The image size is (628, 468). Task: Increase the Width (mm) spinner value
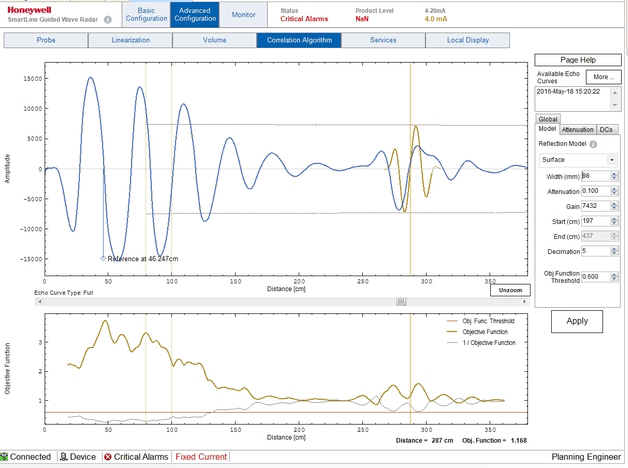tap(613, 173)
